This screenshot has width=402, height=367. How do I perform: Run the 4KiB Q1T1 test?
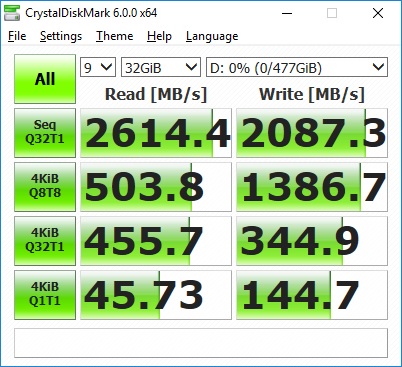[x=45, y=295]
